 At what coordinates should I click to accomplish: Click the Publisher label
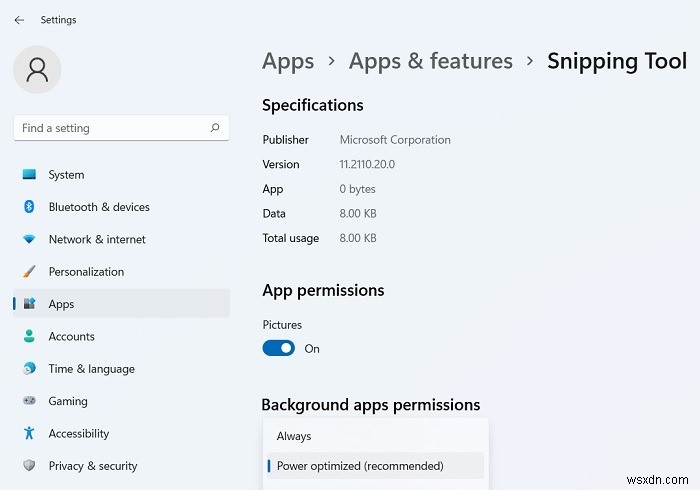285,140
